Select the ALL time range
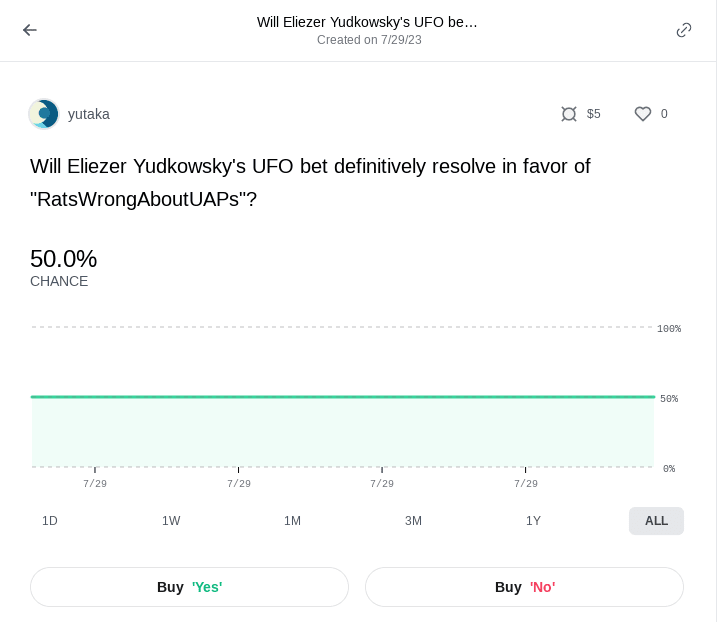The height and width of the screenshot is (622, 717). 656,521
